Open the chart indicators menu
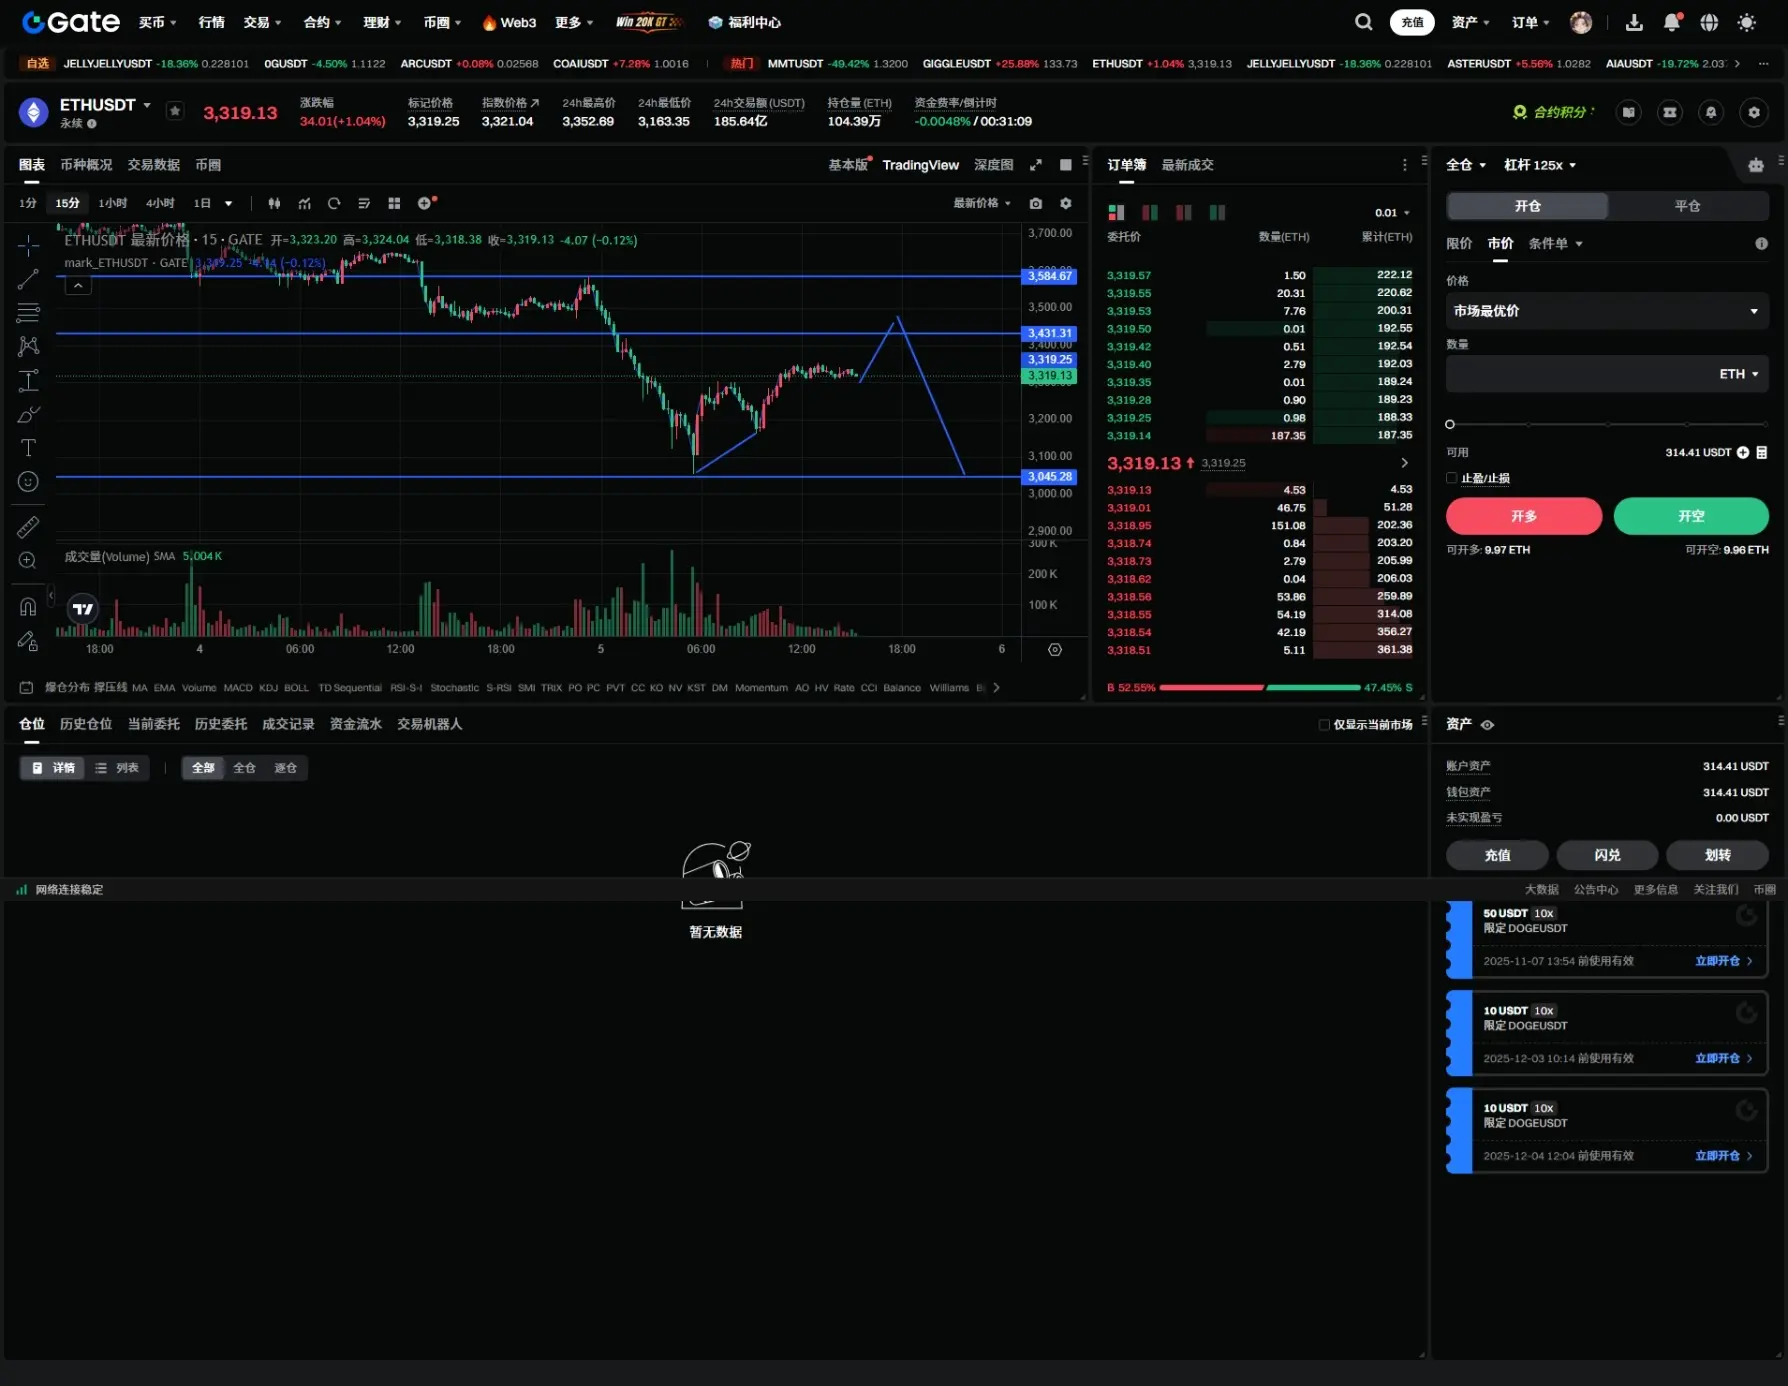The height and width of the screenshot is (1386, 1788). click(305, 203)
